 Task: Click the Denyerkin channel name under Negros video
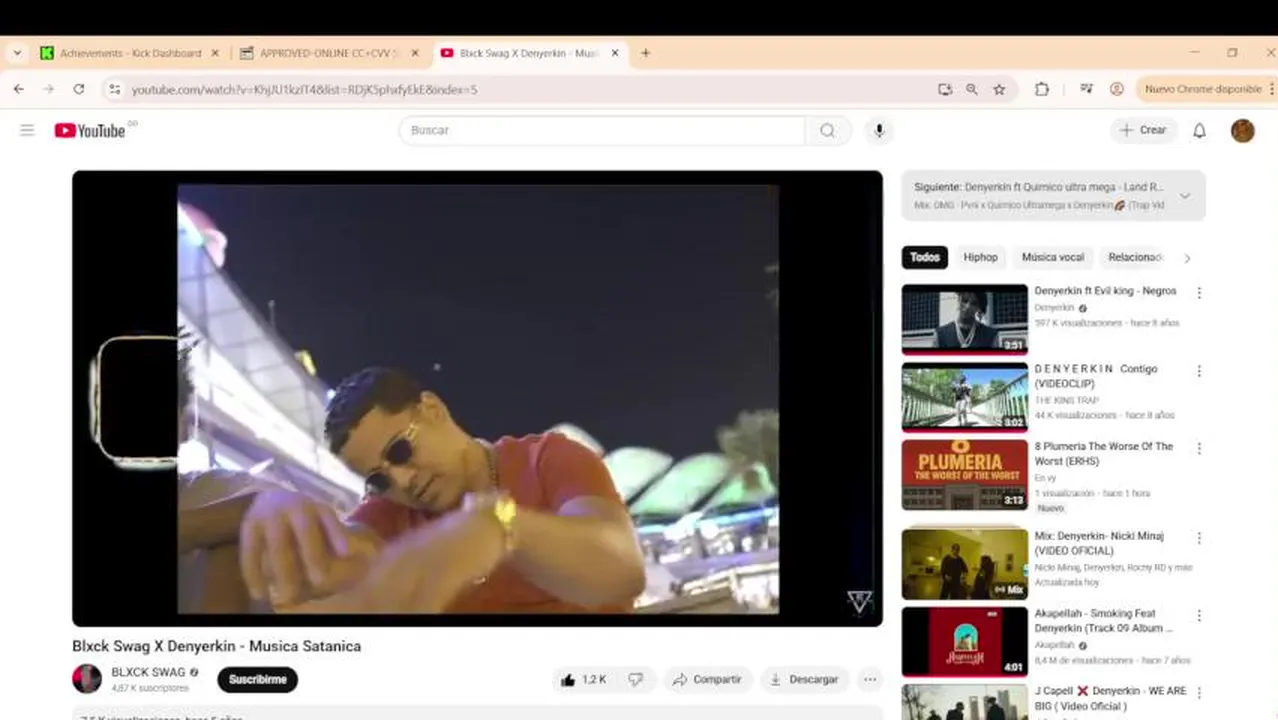(1054, 308)
